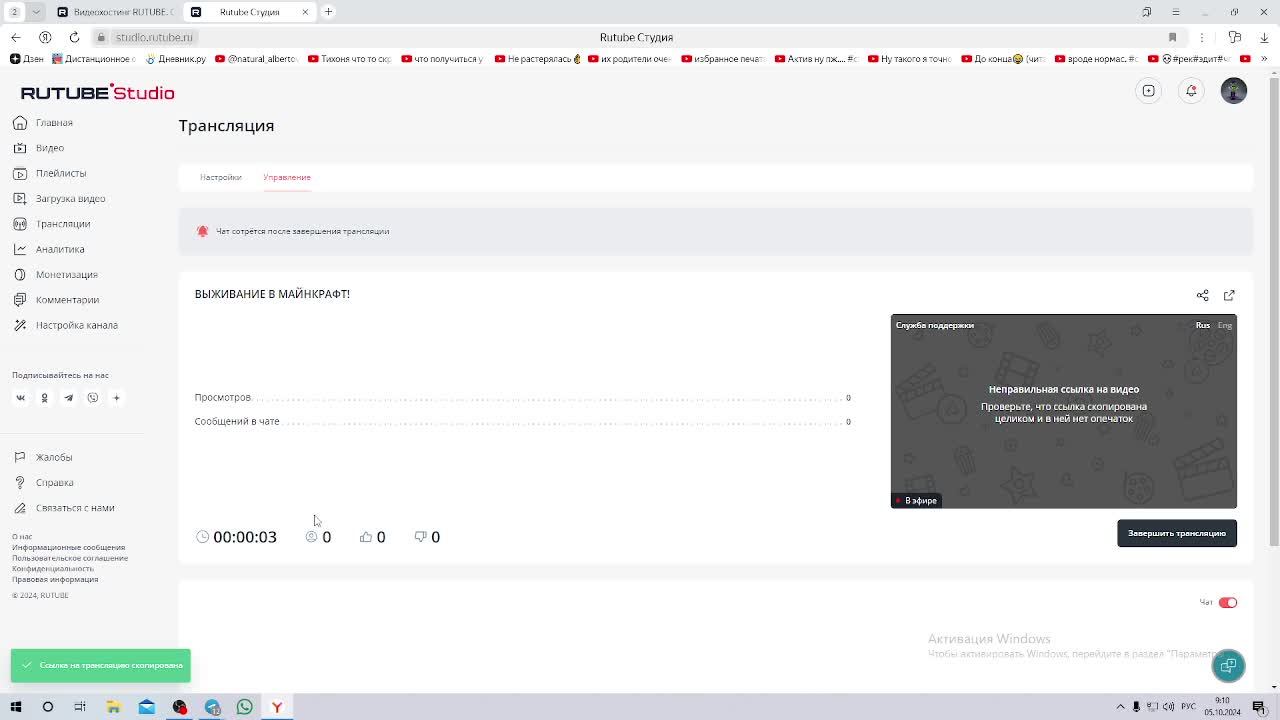Open Информационные сообщения footer link
This screenshot has width=1280, height=720.
tap(68, 548)
